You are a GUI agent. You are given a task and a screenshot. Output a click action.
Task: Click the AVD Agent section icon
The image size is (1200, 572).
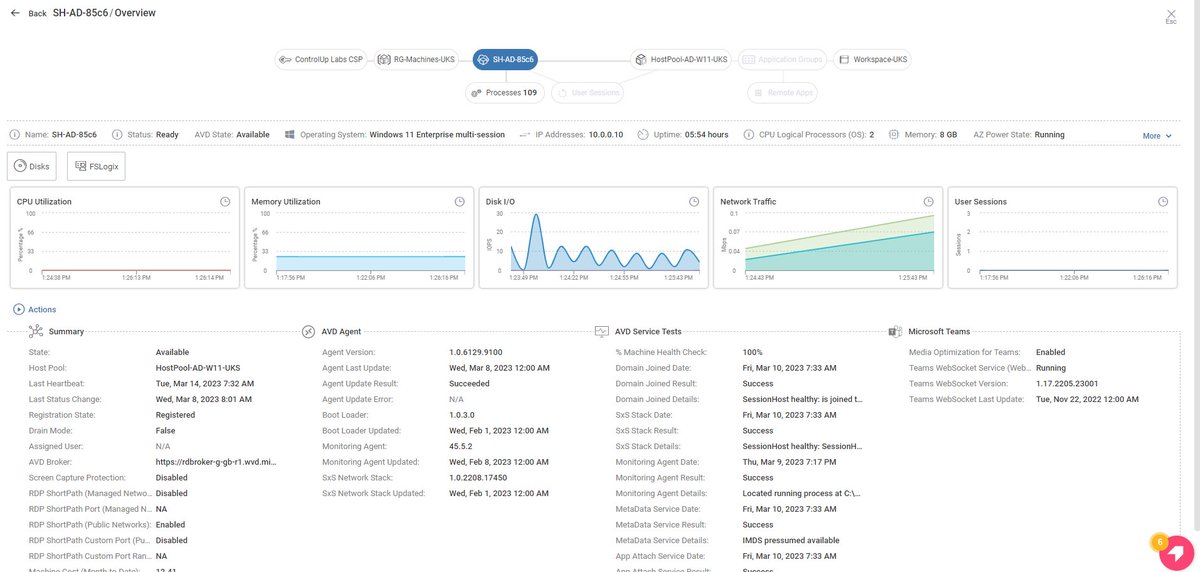tap(308, 331)
